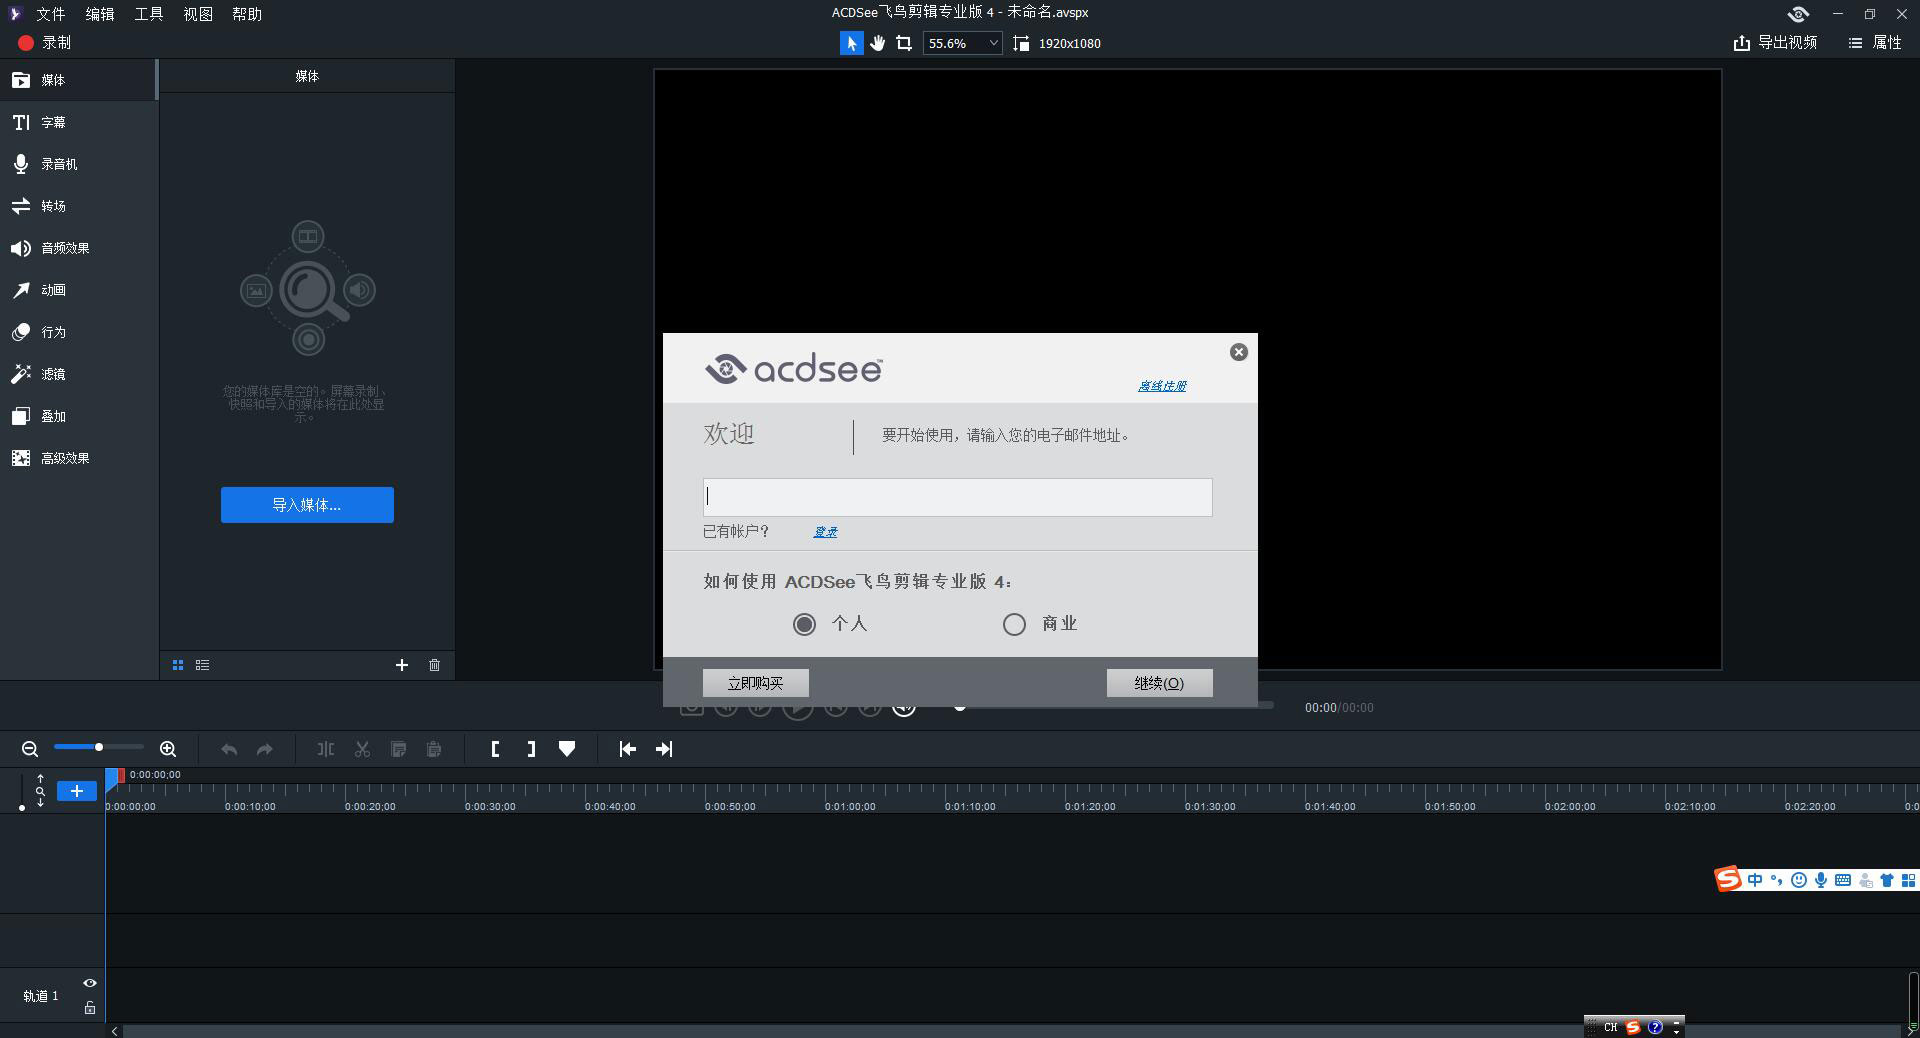Open the 文件 menu
The height and width of the screenshot is (1038, 1920).
point(50,14)
